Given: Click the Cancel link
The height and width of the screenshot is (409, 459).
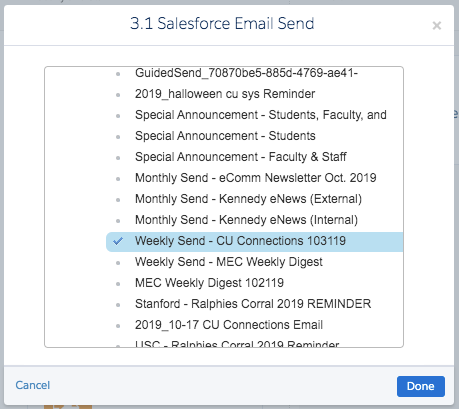Looking at the screenshot, I should [x=33, y=385].
